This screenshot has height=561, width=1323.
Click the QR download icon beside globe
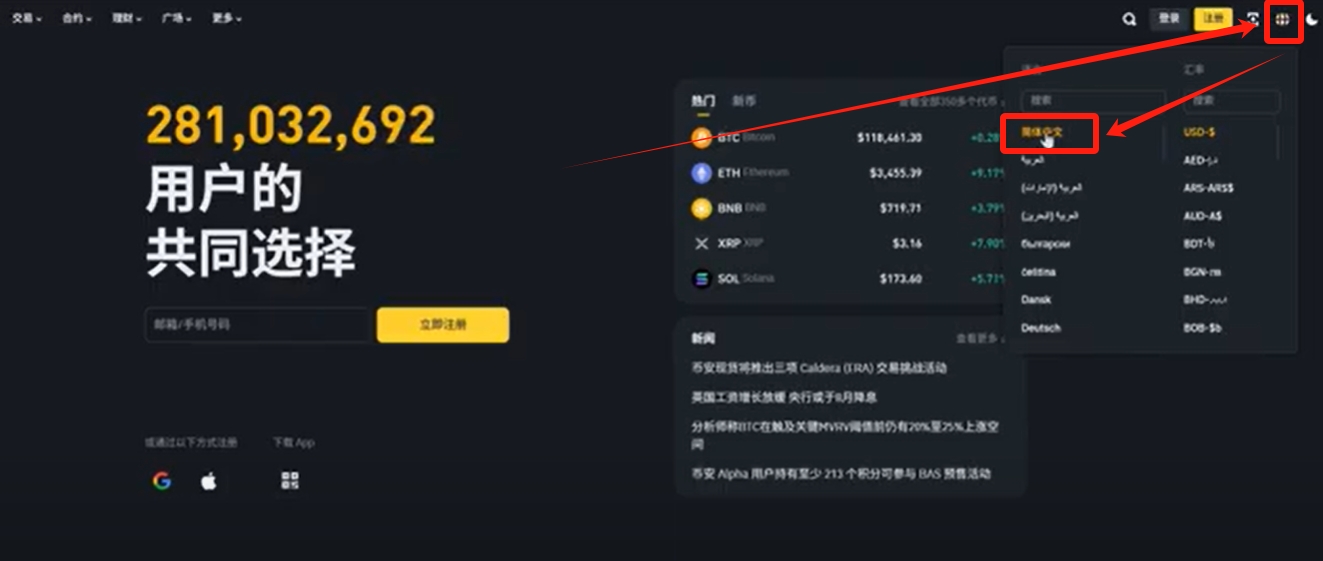(1253, 19)
